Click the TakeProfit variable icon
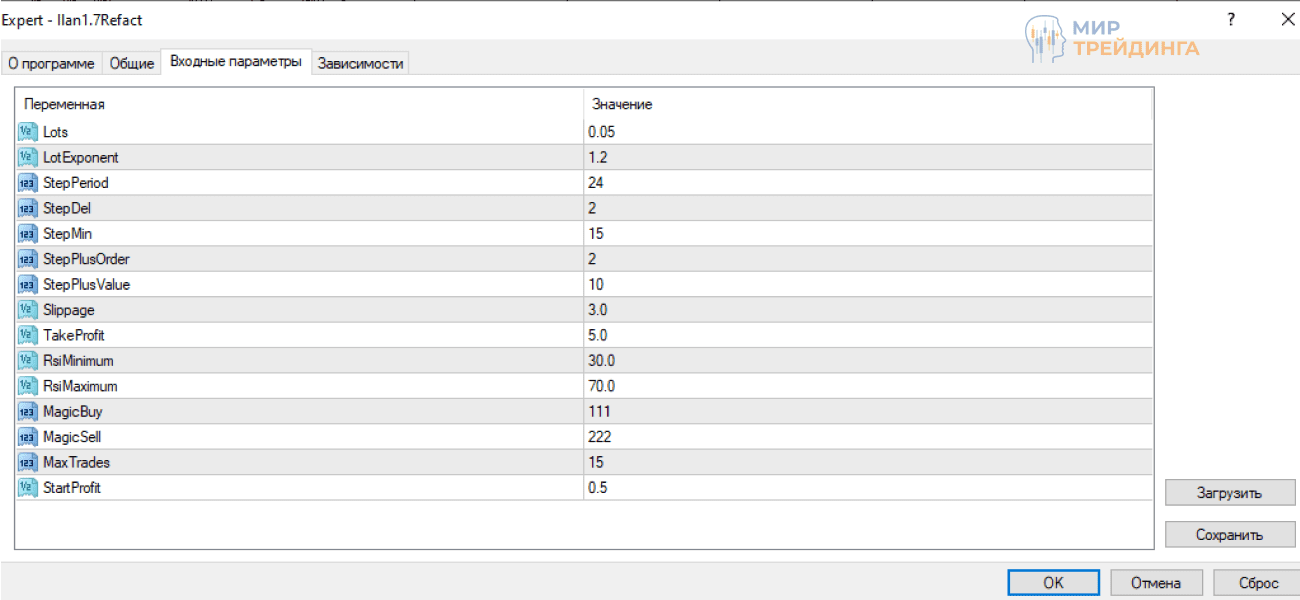Viewport: 1300px width, 600px height. point(27,335)
